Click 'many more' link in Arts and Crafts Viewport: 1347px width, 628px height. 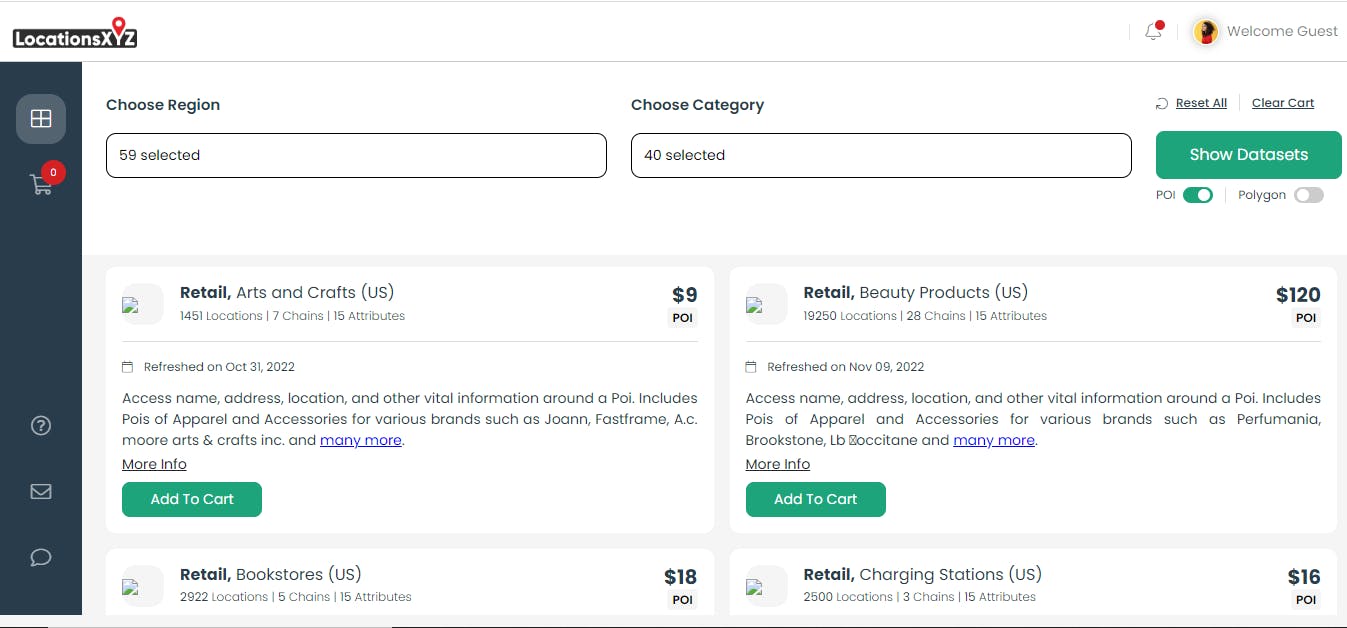(361, 440)
